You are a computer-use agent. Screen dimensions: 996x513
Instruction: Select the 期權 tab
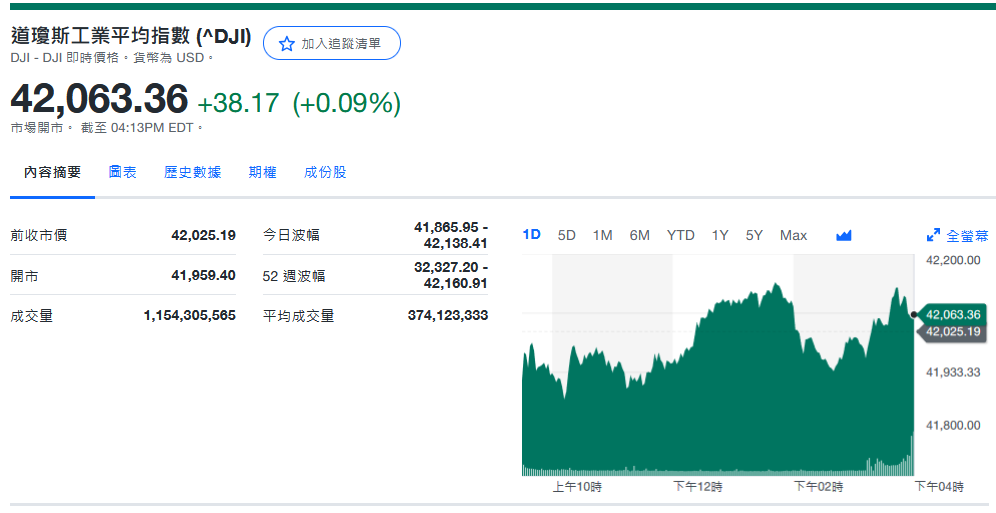(262, 172)
